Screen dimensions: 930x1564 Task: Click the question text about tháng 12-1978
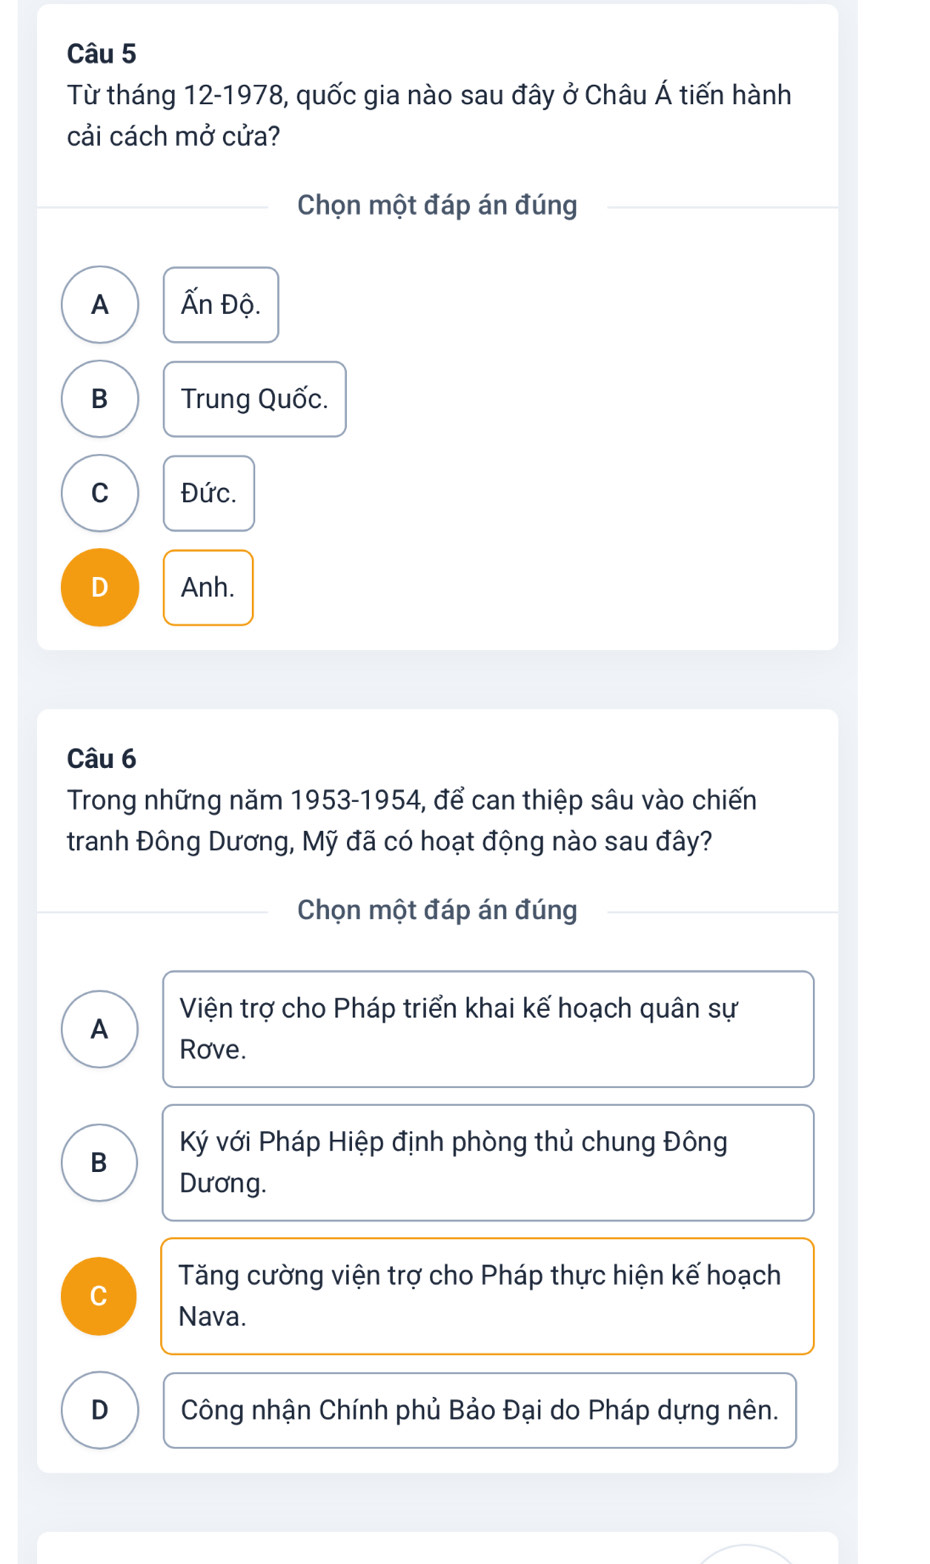[429, 116]
